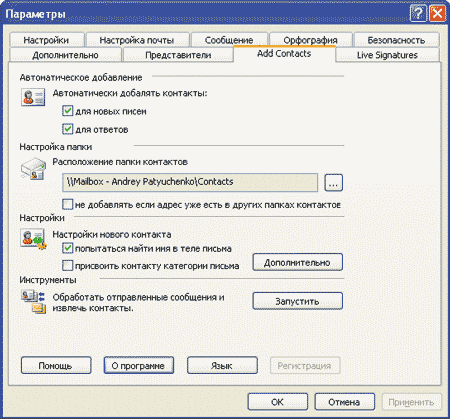Switch to the Орфография tab
The height and width of the screenshot is (419, 450).
(x=311, y=40)
